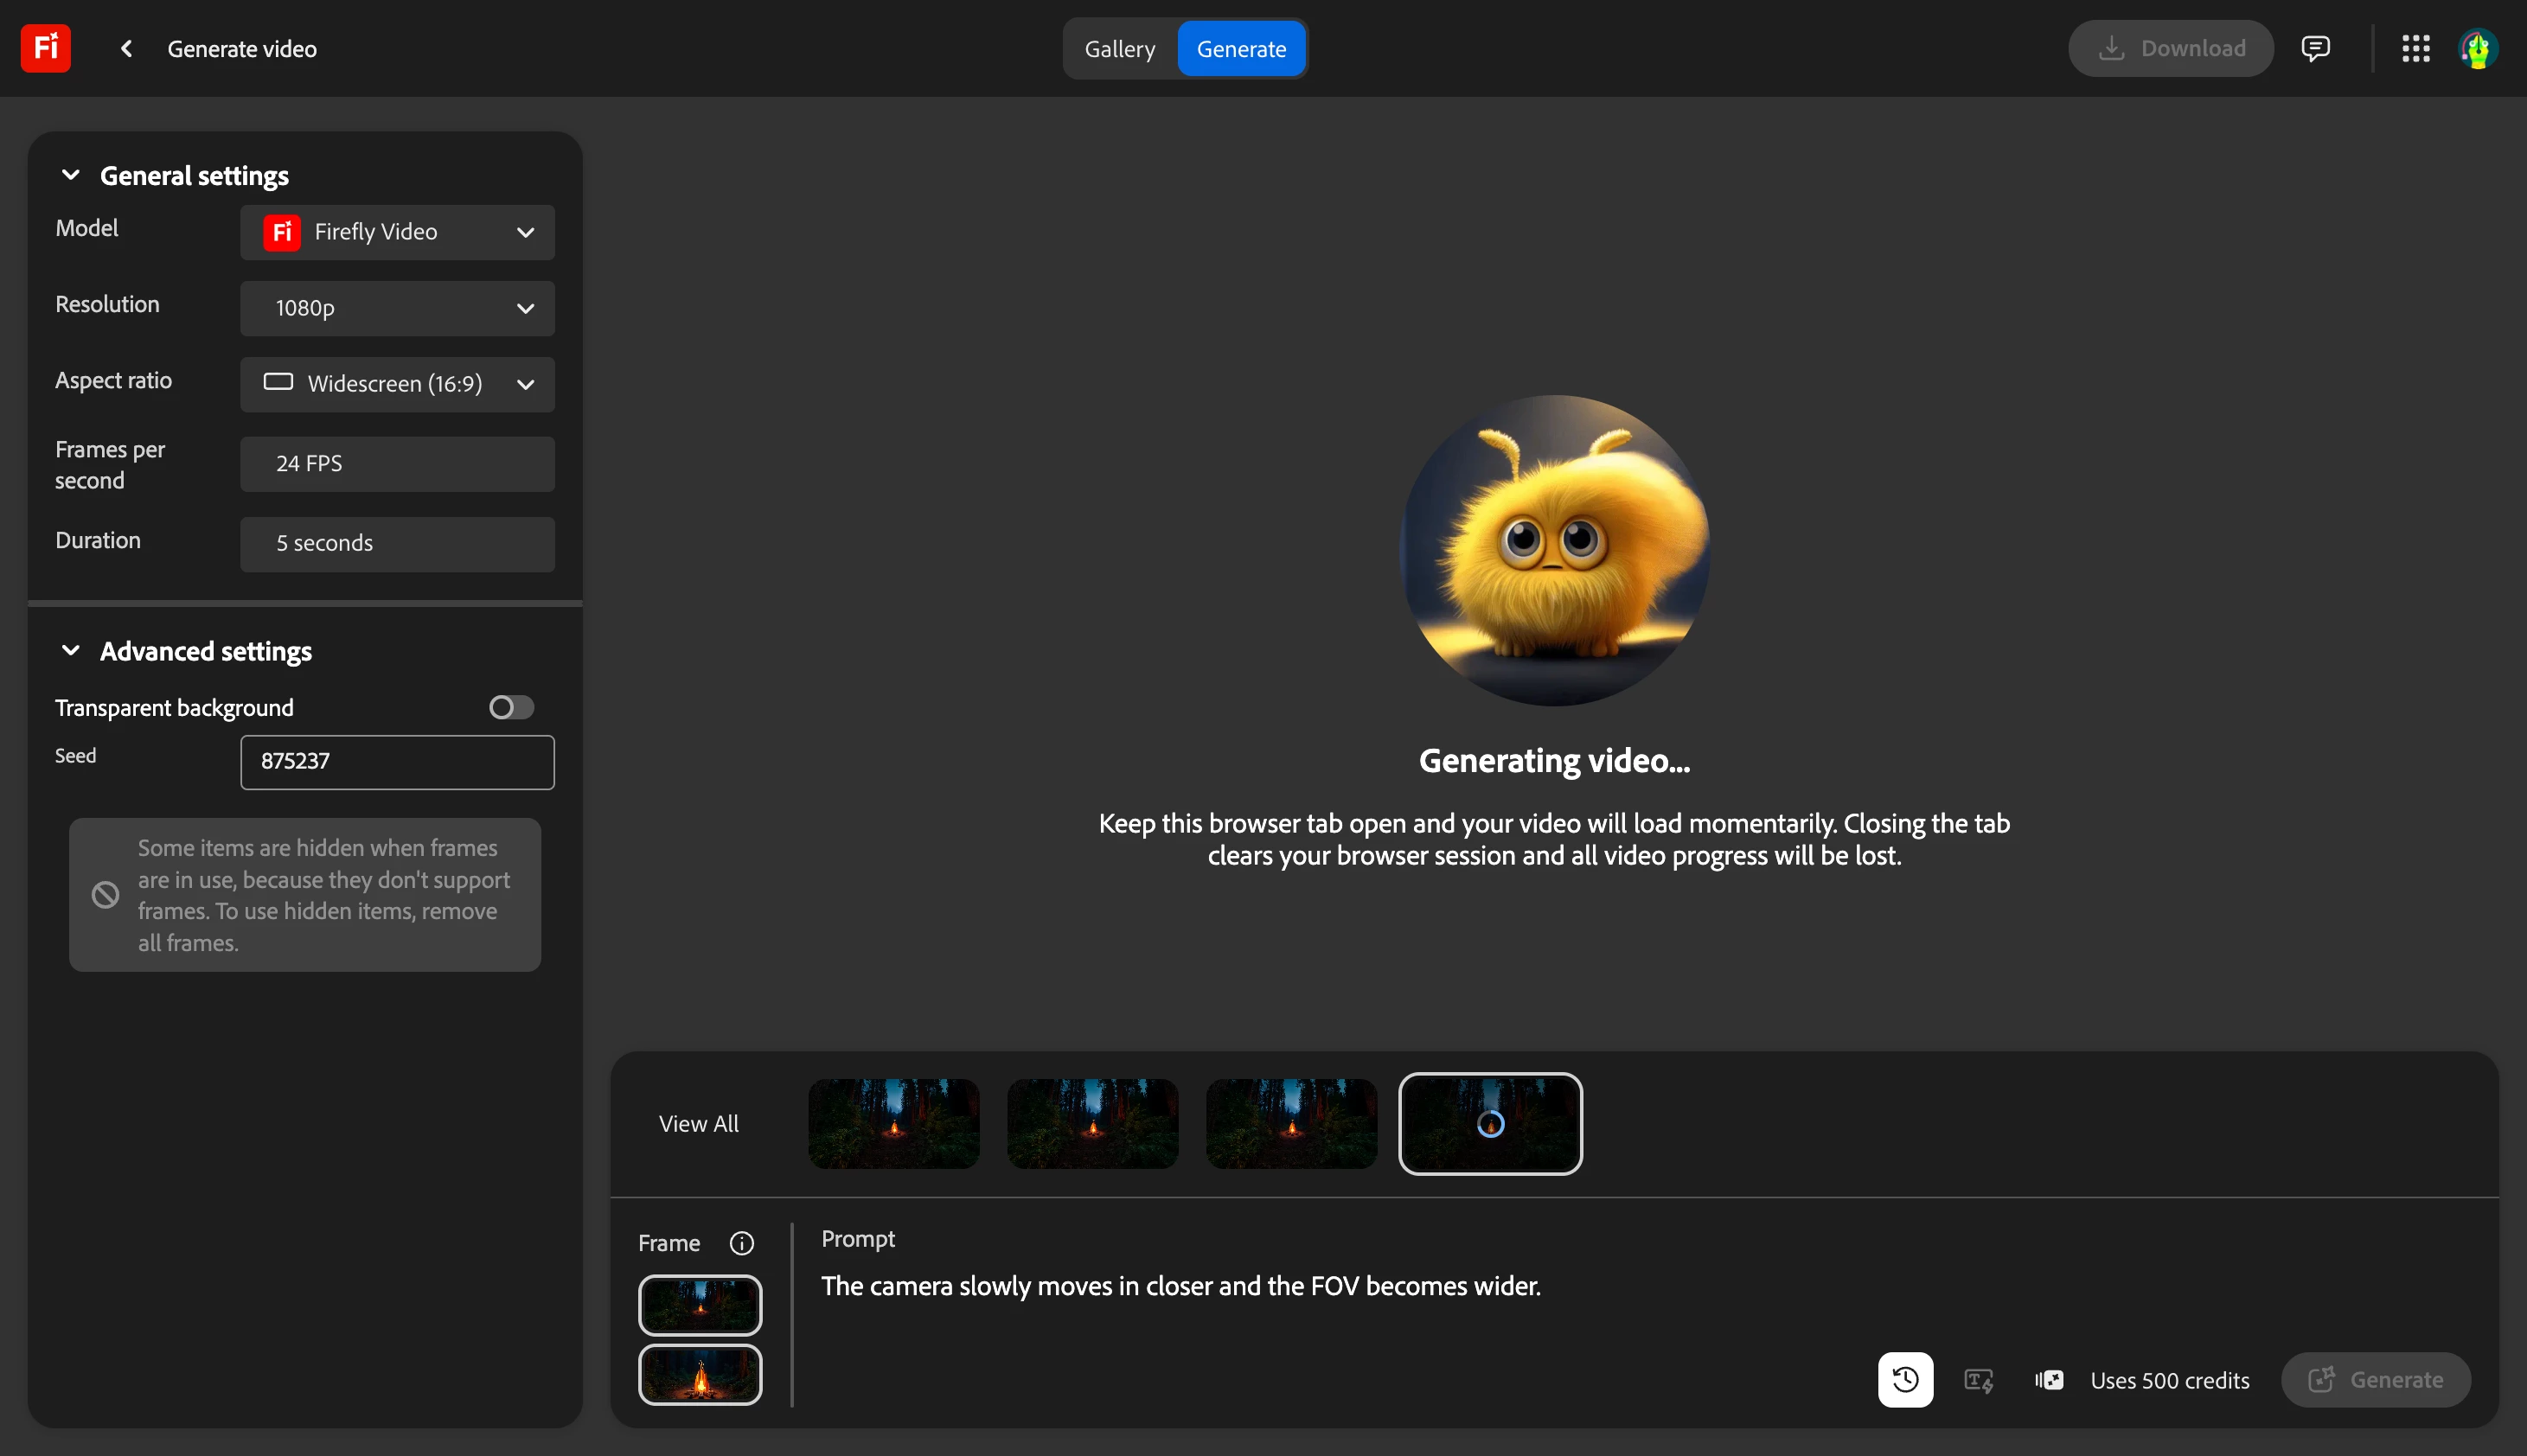Open the prompt history clock icon
The image size is (2527, 1456).
click(1905, 1380)
